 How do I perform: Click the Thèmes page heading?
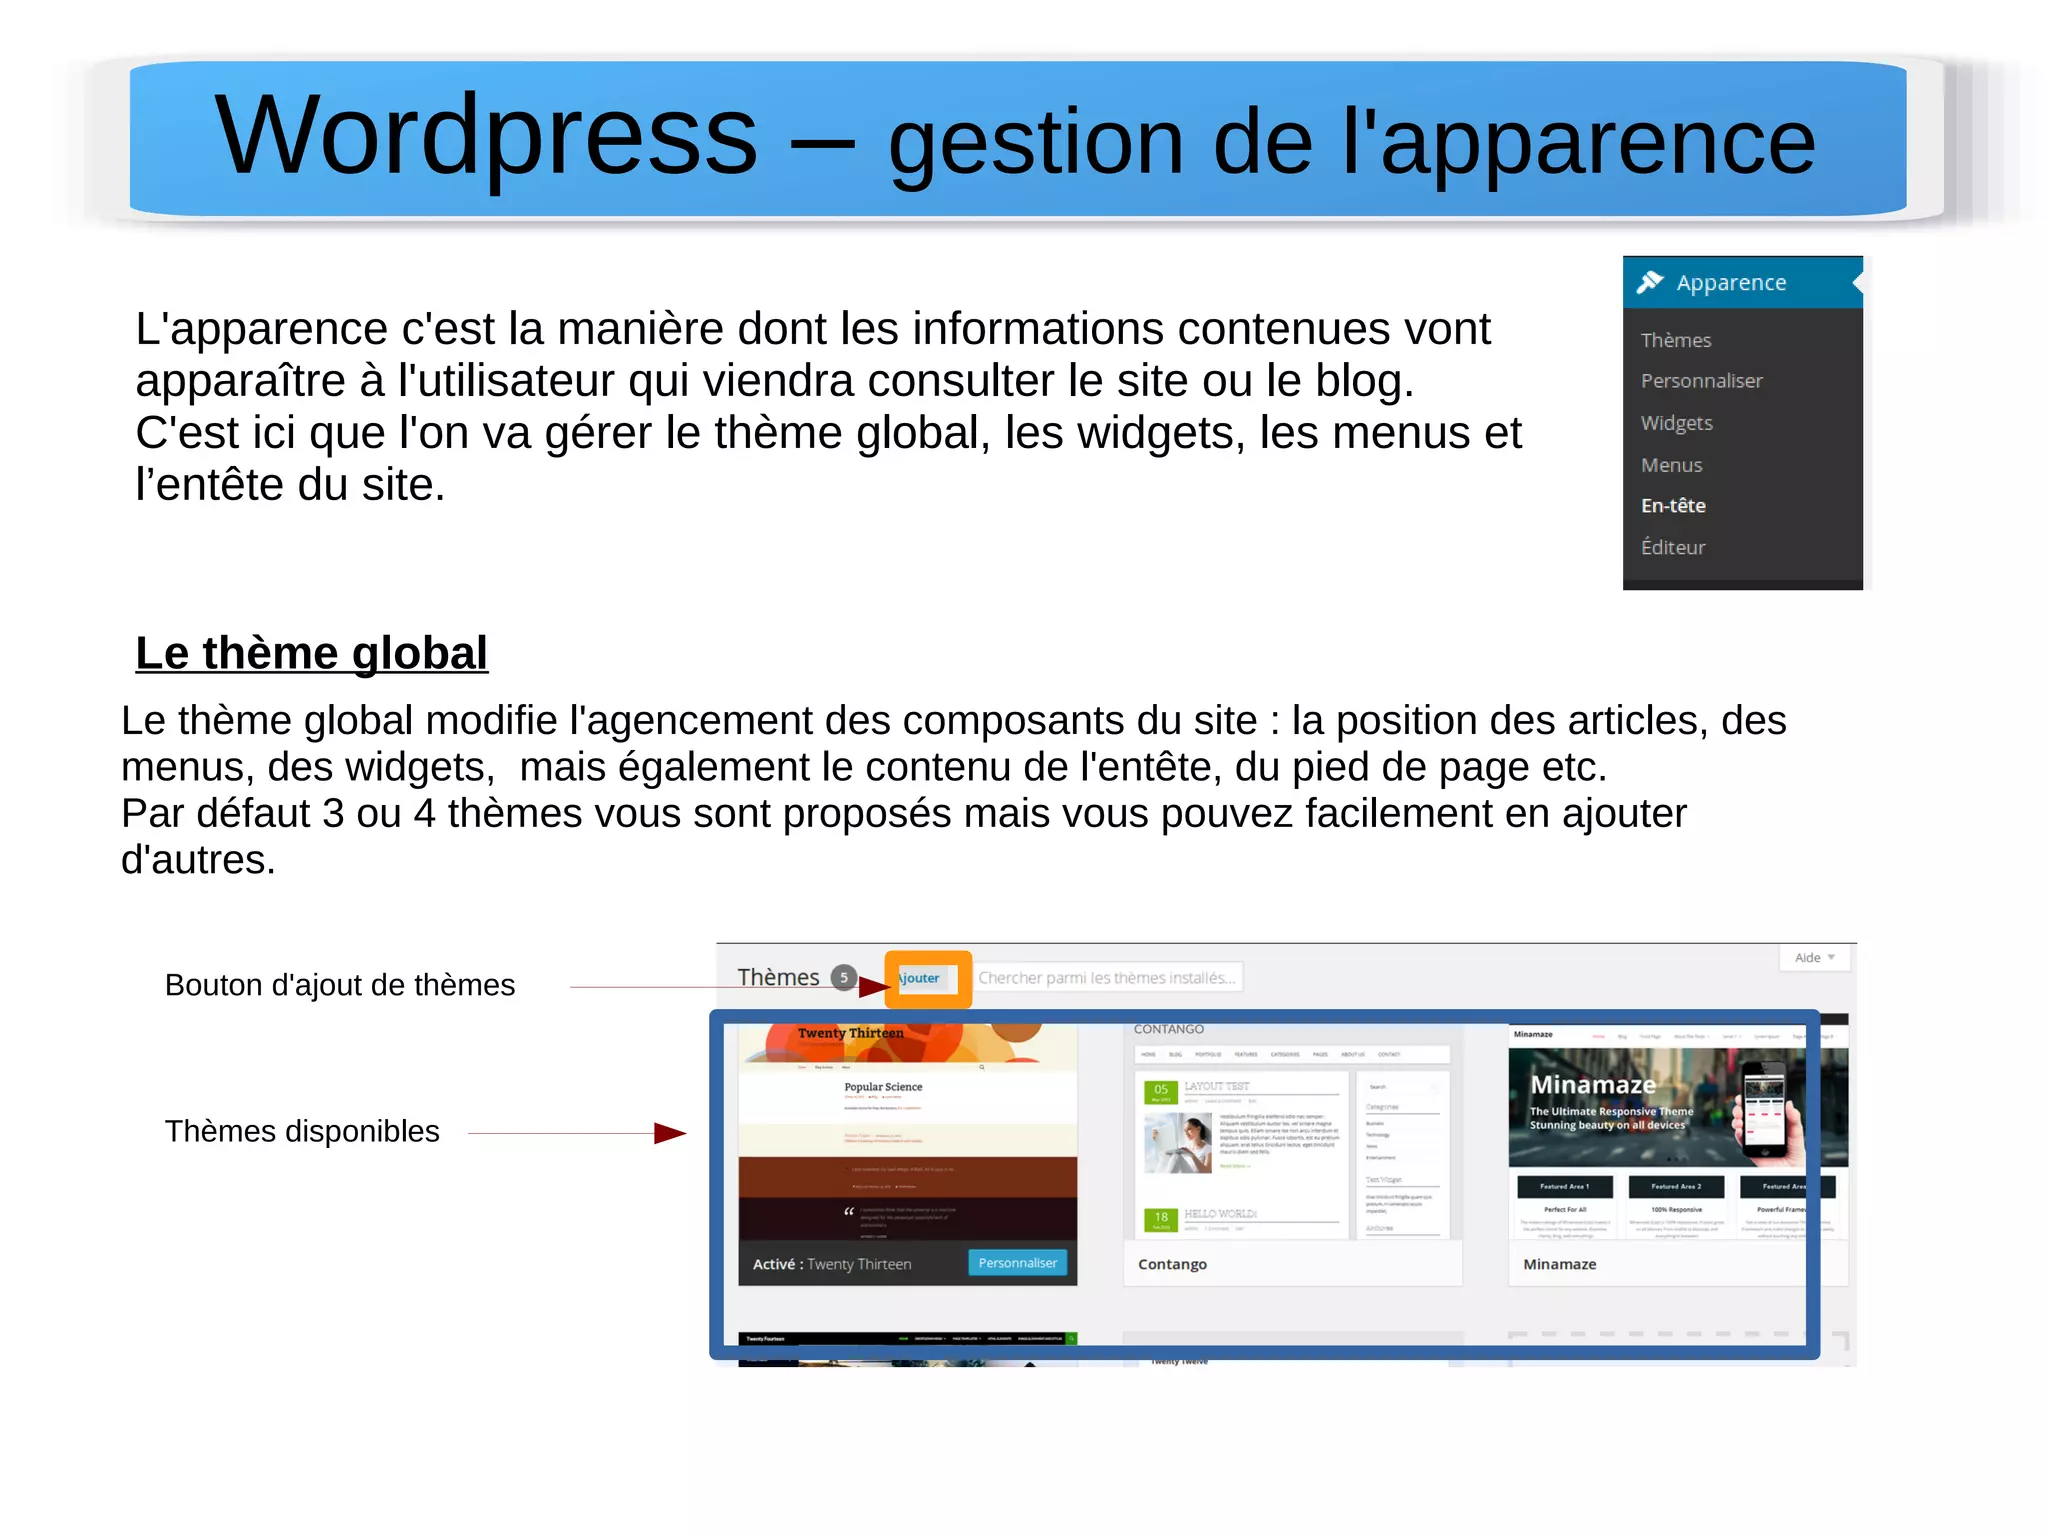[x=778, y=977]
